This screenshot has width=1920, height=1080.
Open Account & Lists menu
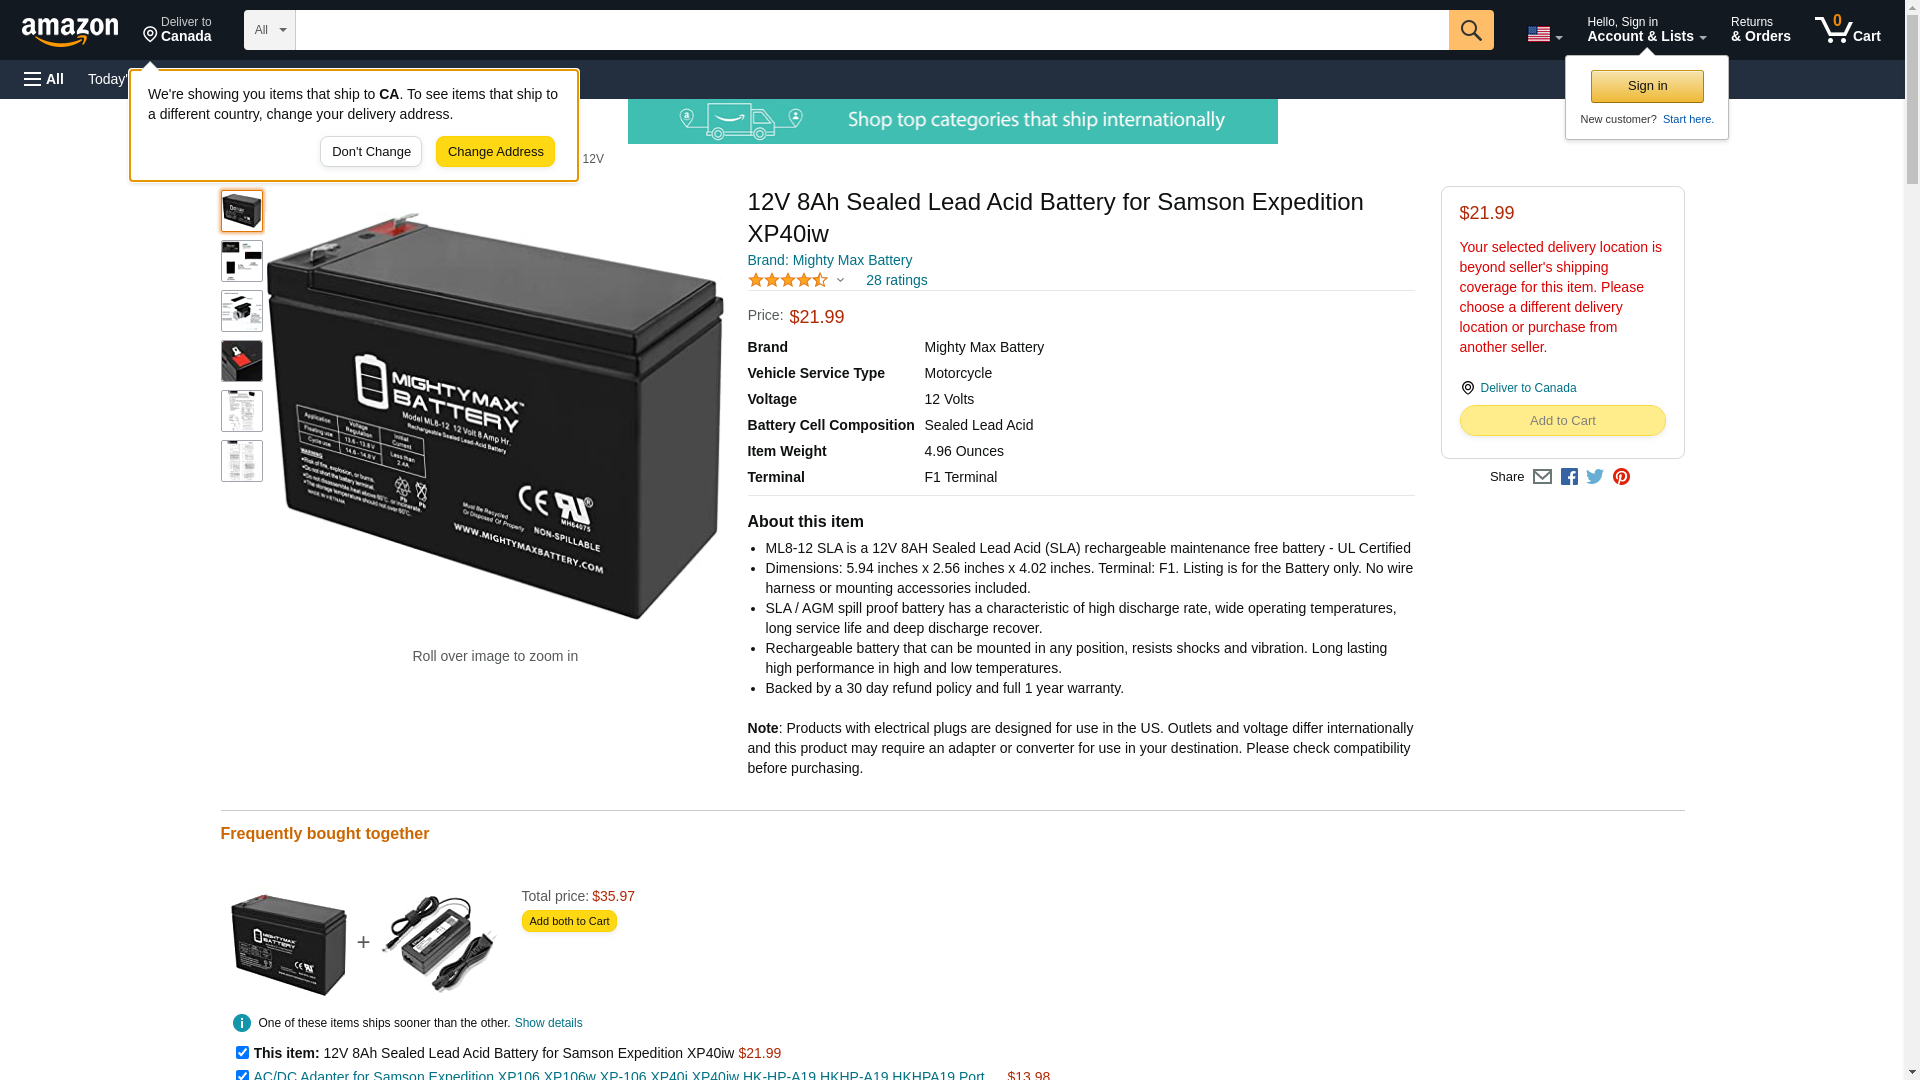click(1646, 30)
